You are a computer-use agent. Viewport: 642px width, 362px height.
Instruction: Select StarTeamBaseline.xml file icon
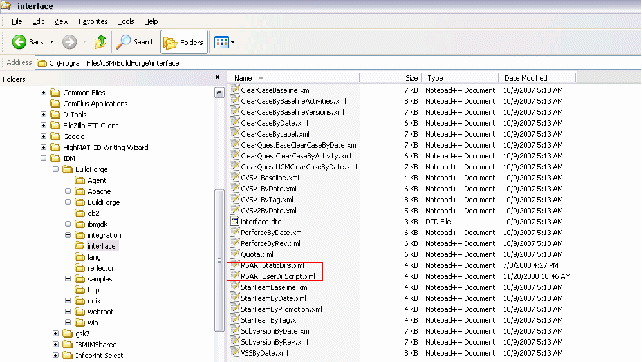point(235,287)
